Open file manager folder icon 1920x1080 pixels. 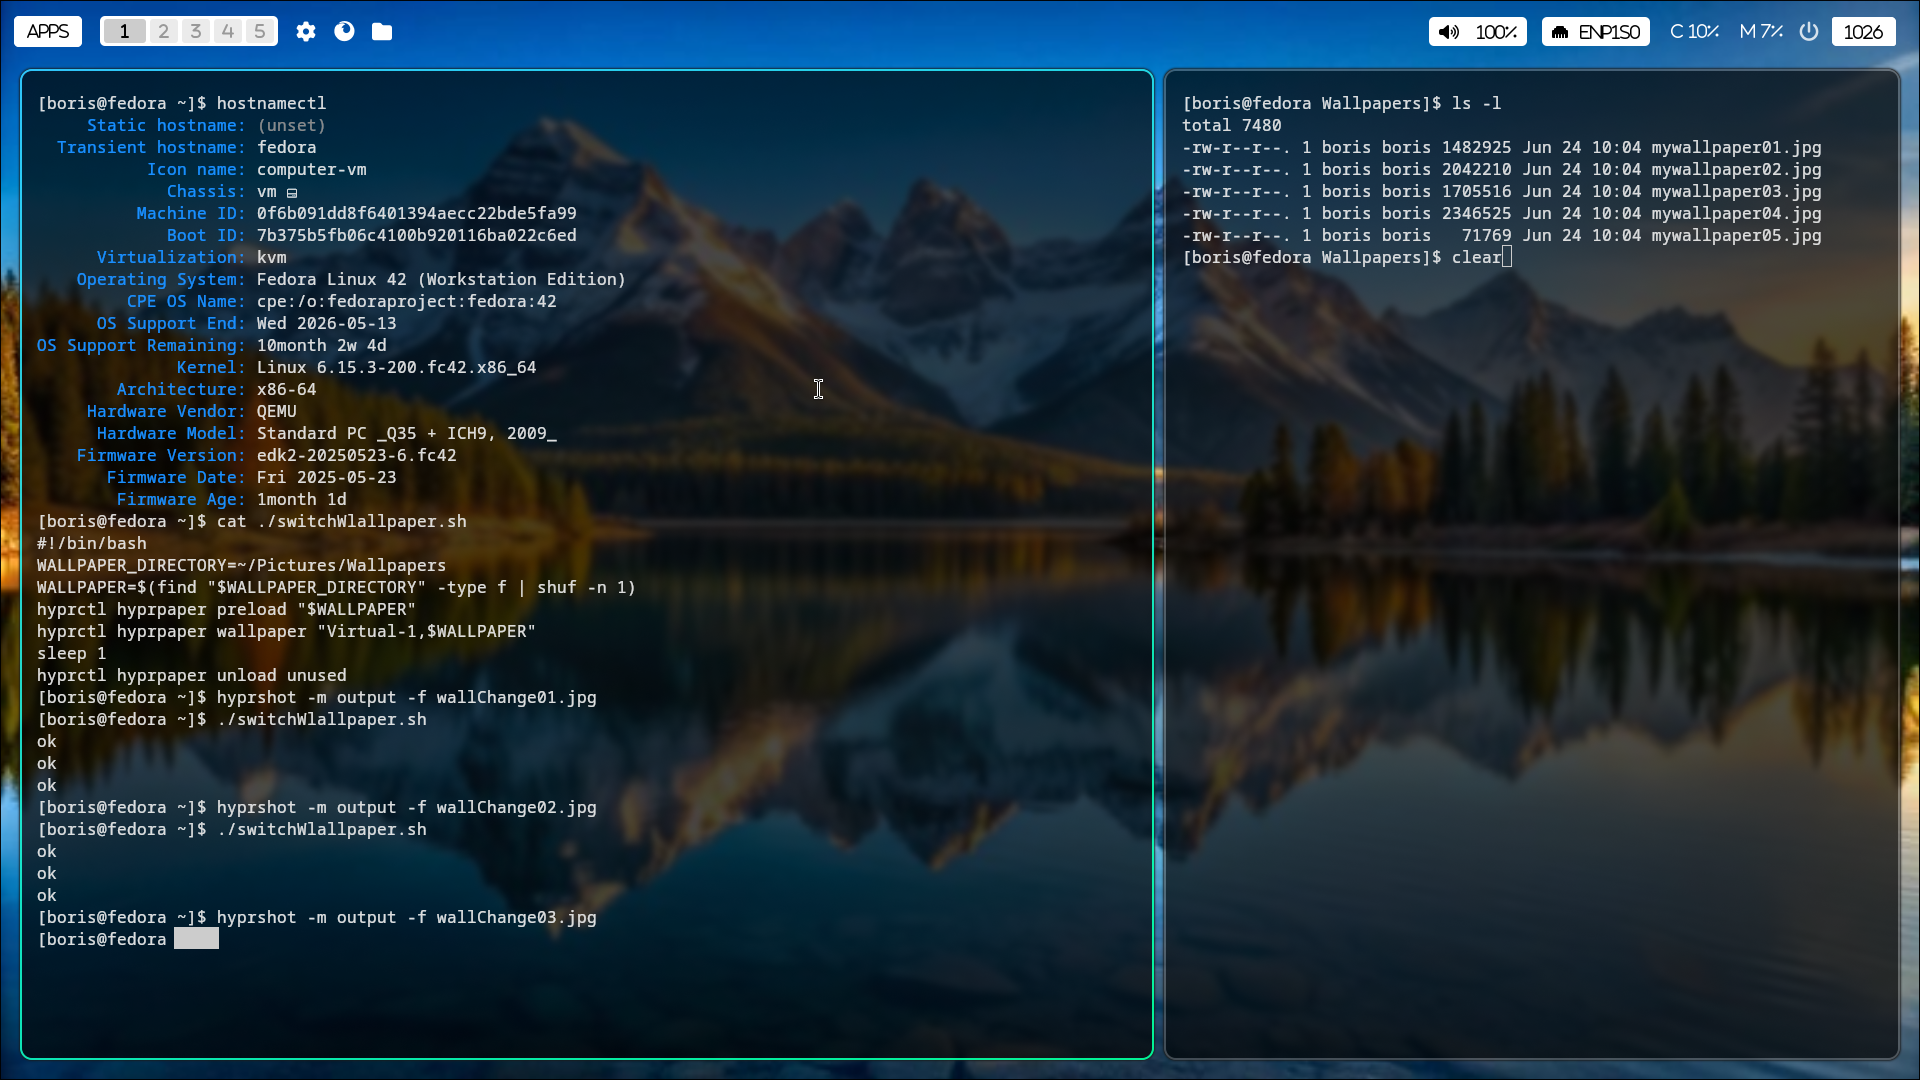tap(382, 32)
